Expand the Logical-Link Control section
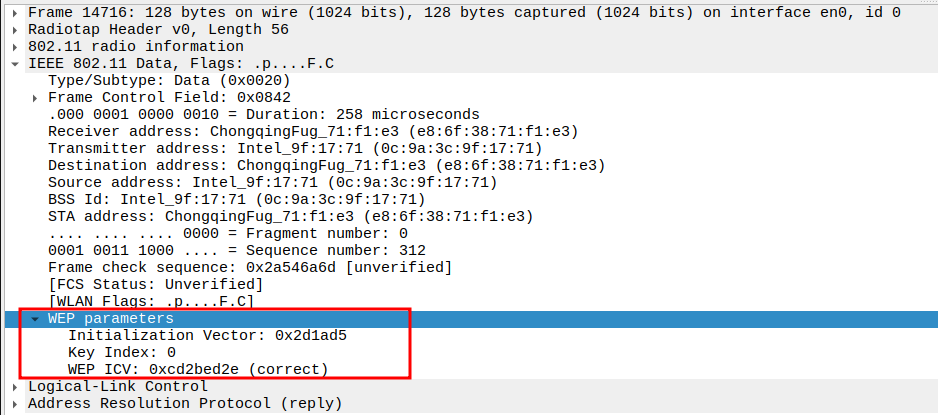Image resolution: width=938 pixels, height=415 pixels. pos(16,387)
